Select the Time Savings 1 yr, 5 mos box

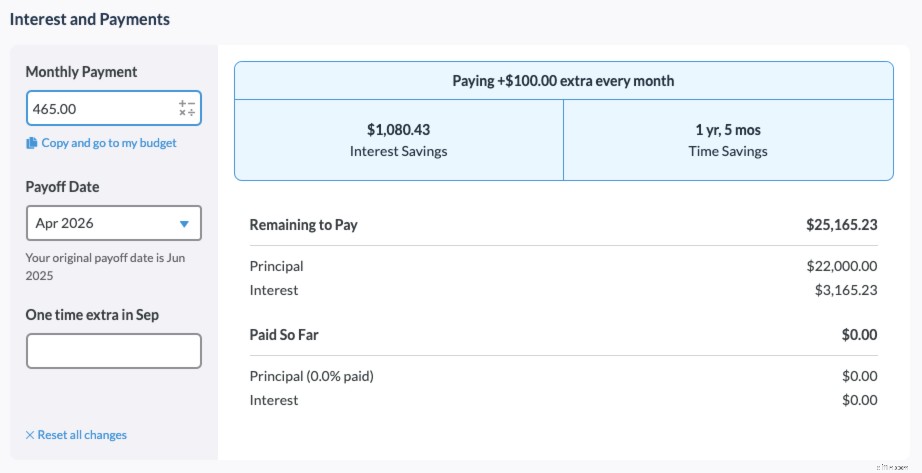728,140
